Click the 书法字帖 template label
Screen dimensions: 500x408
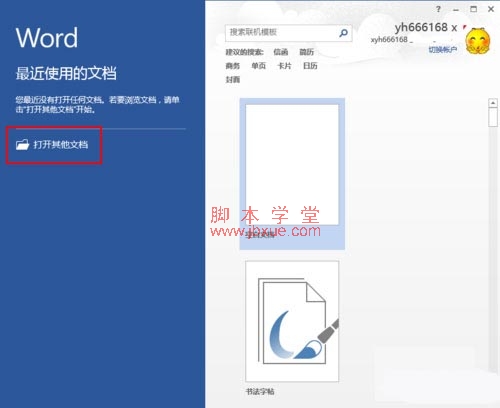click(260, 391)
